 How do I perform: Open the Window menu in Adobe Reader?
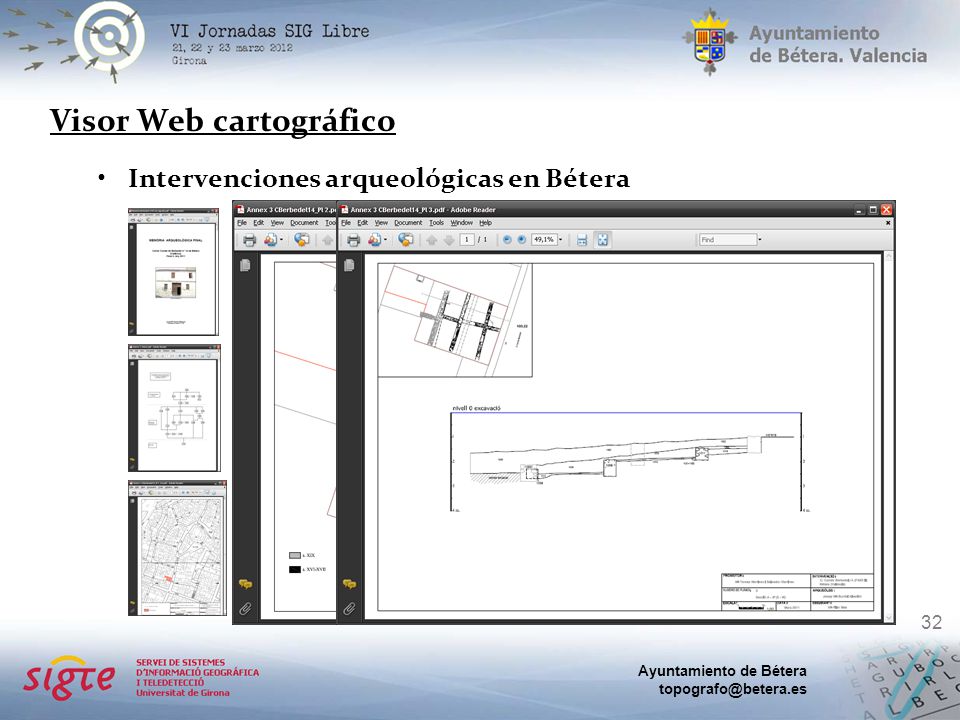462,223
